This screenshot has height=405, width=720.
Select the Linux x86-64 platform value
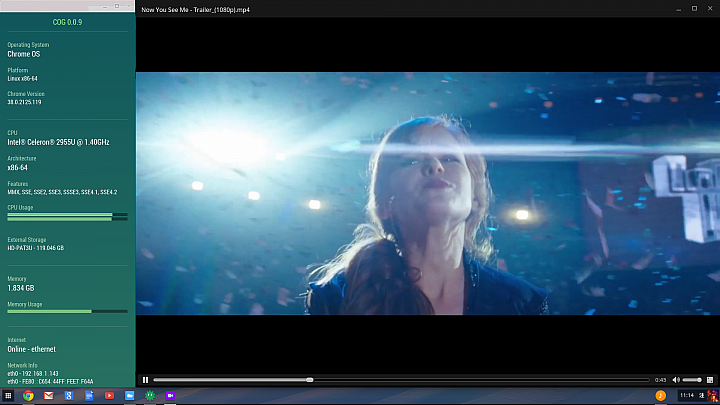click(22, 79)
